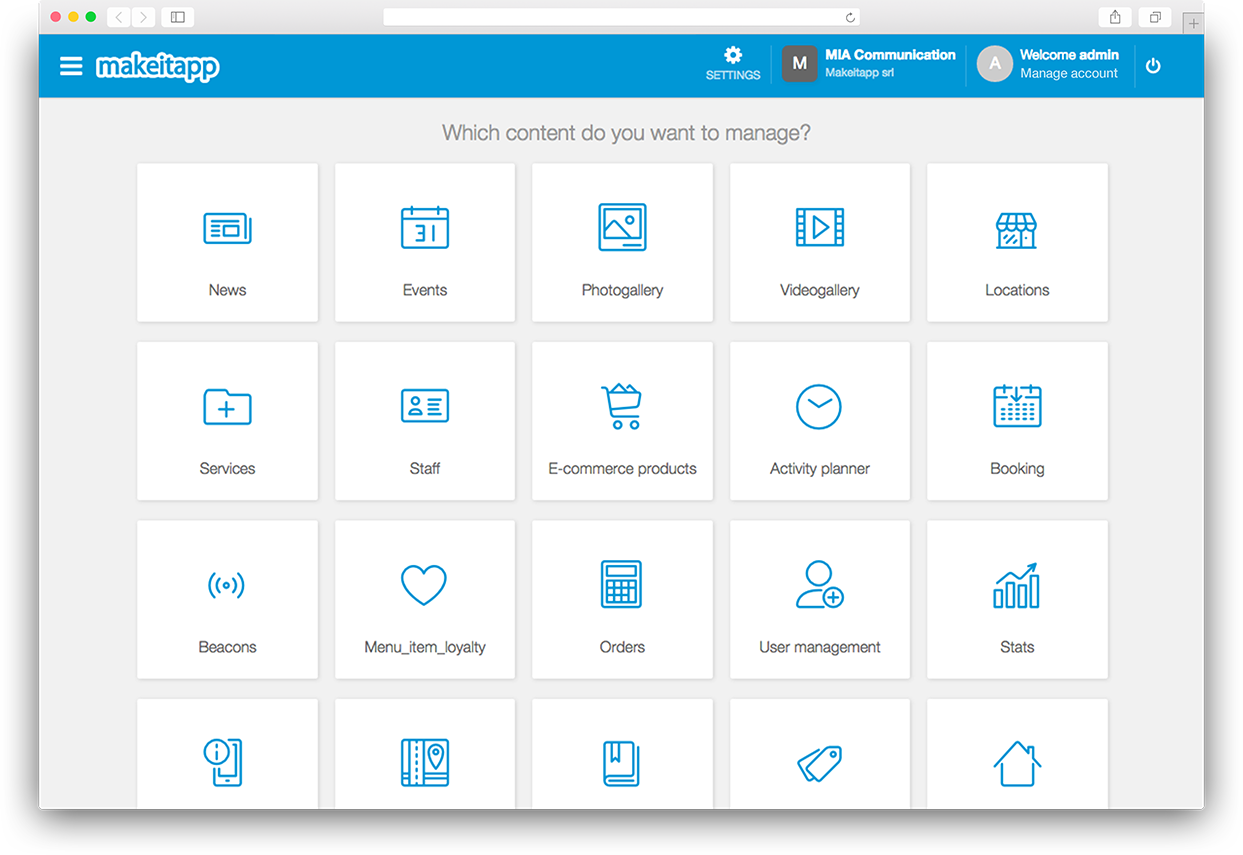Open the Booking calendar icon
Viewport: 1243px width, 855px height.
click(x=1017, y=406)
